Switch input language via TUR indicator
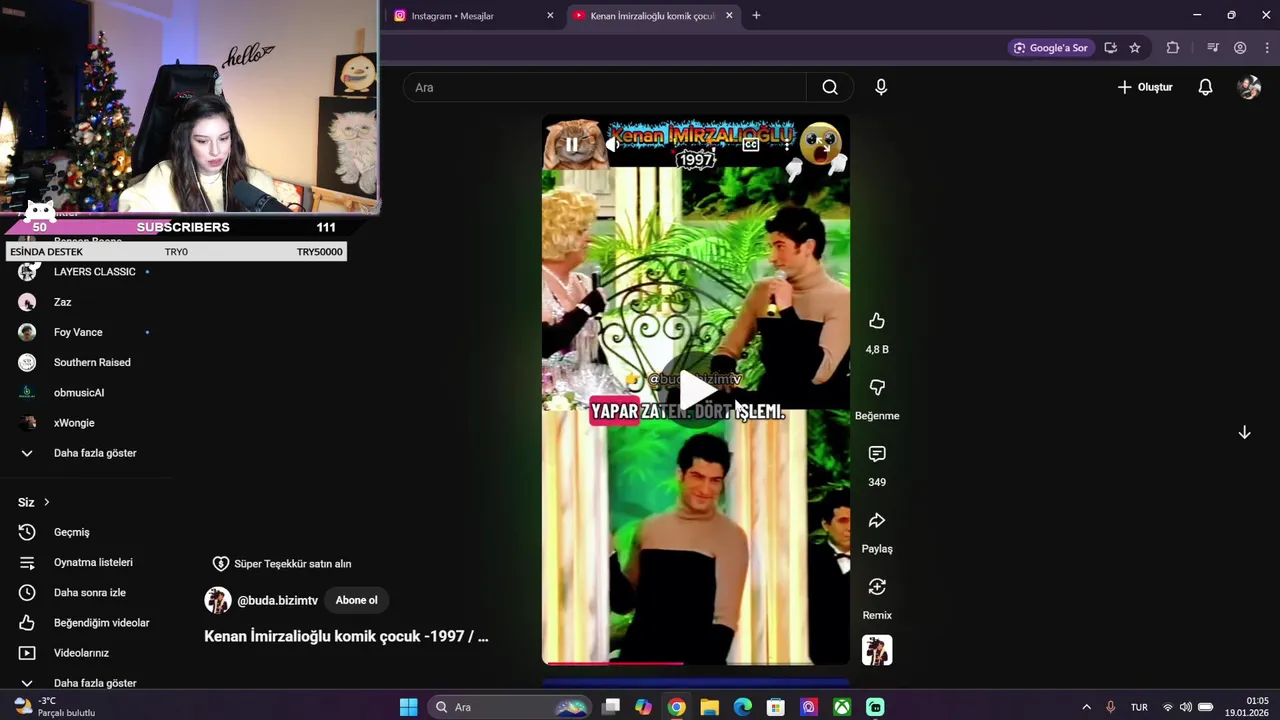 point(1139,707)
